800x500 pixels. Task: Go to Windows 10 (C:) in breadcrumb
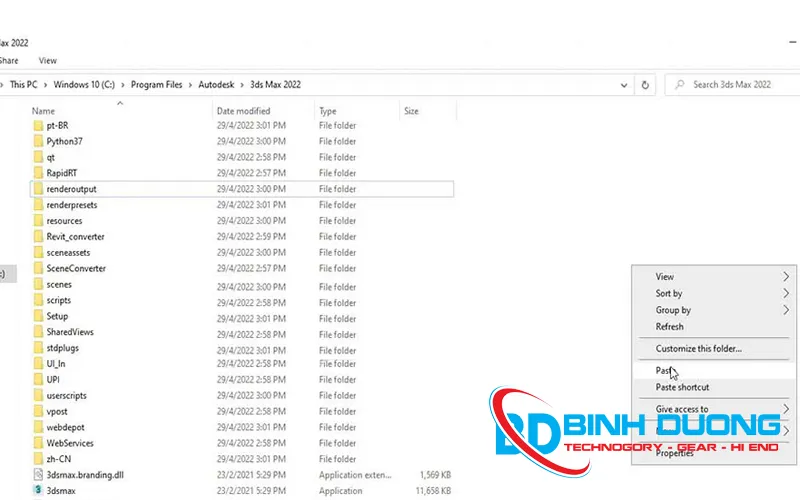[x=84, y=85]
